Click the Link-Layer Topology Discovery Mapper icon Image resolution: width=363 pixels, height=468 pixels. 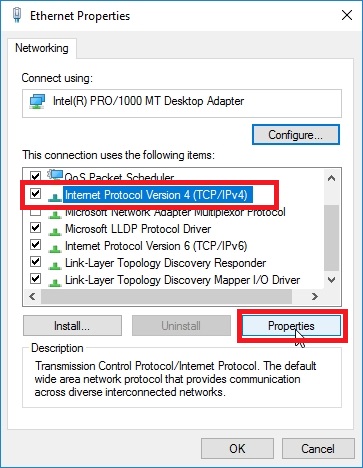pyautogui.click(x=55, y=282)
